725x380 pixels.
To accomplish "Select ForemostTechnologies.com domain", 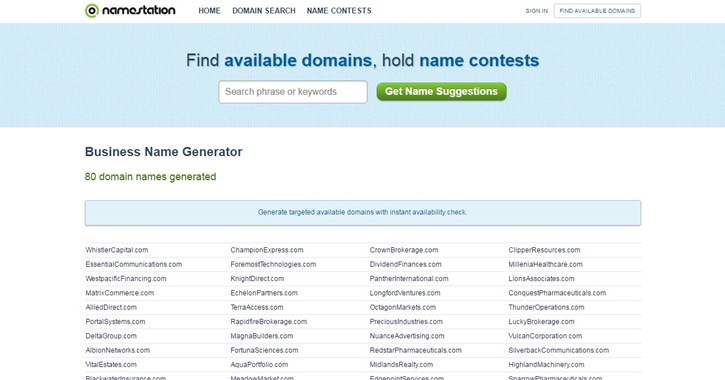I will (273, 264).
